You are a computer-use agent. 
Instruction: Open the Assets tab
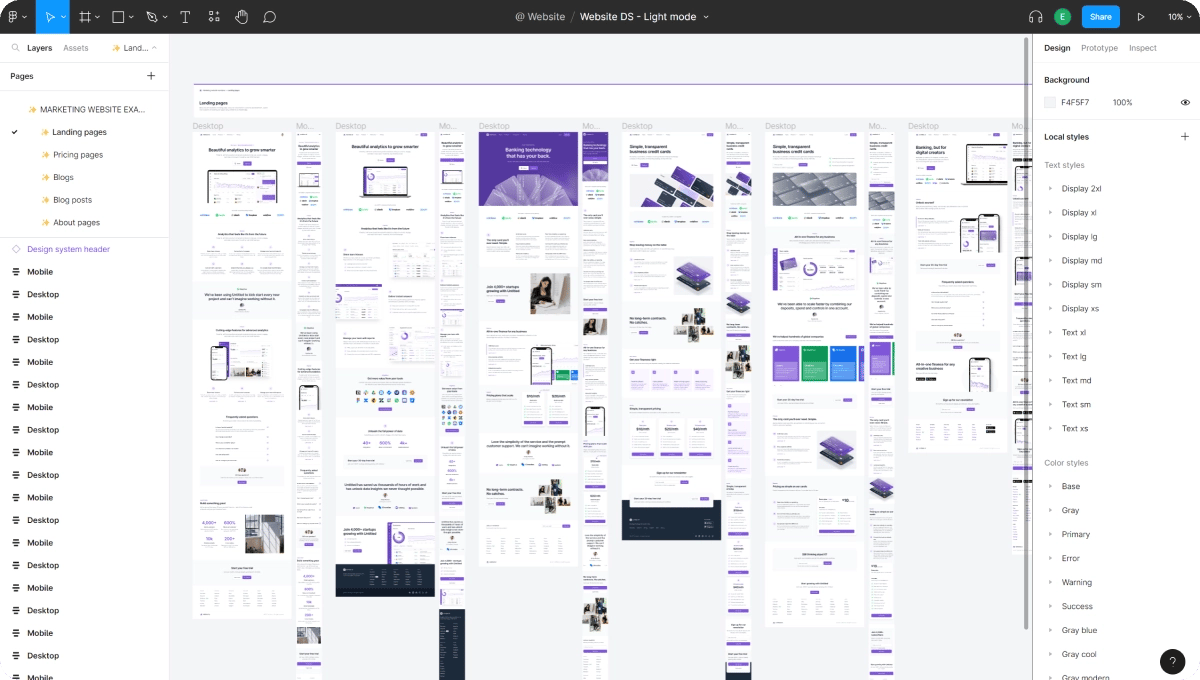(x=76, y=48)
